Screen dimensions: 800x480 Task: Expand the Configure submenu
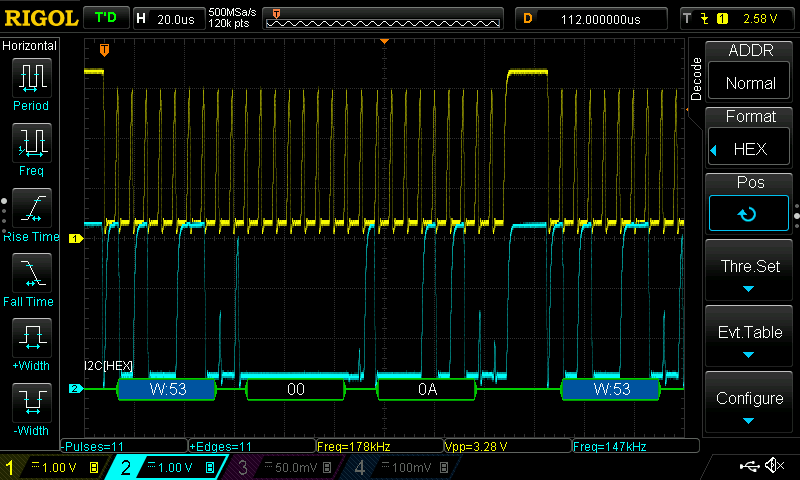pyautogui.click(x=750, y=404)
